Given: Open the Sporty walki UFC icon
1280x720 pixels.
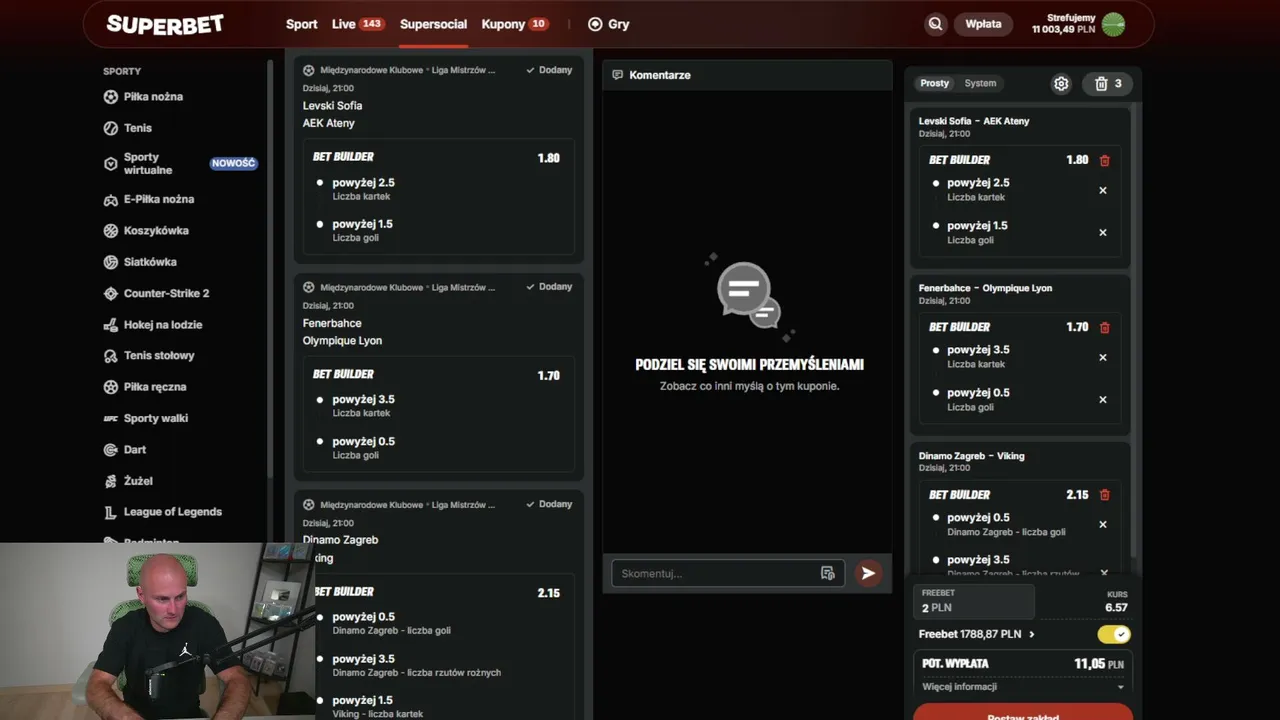Looking at the screenshot, I should point(111,419).
